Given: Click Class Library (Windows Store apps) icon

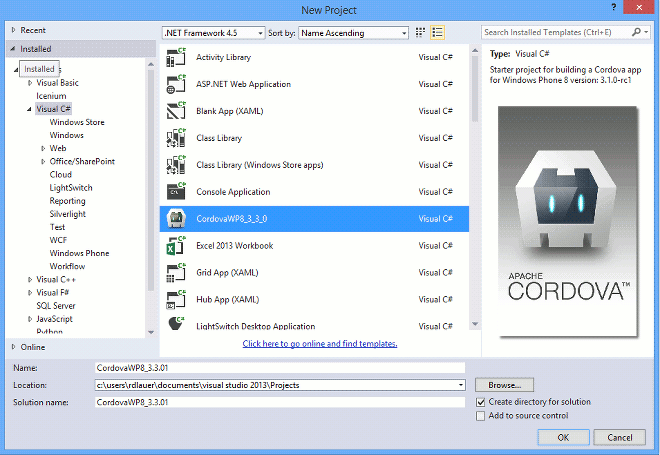Looking at the screenshot, I should coord(176,165).
